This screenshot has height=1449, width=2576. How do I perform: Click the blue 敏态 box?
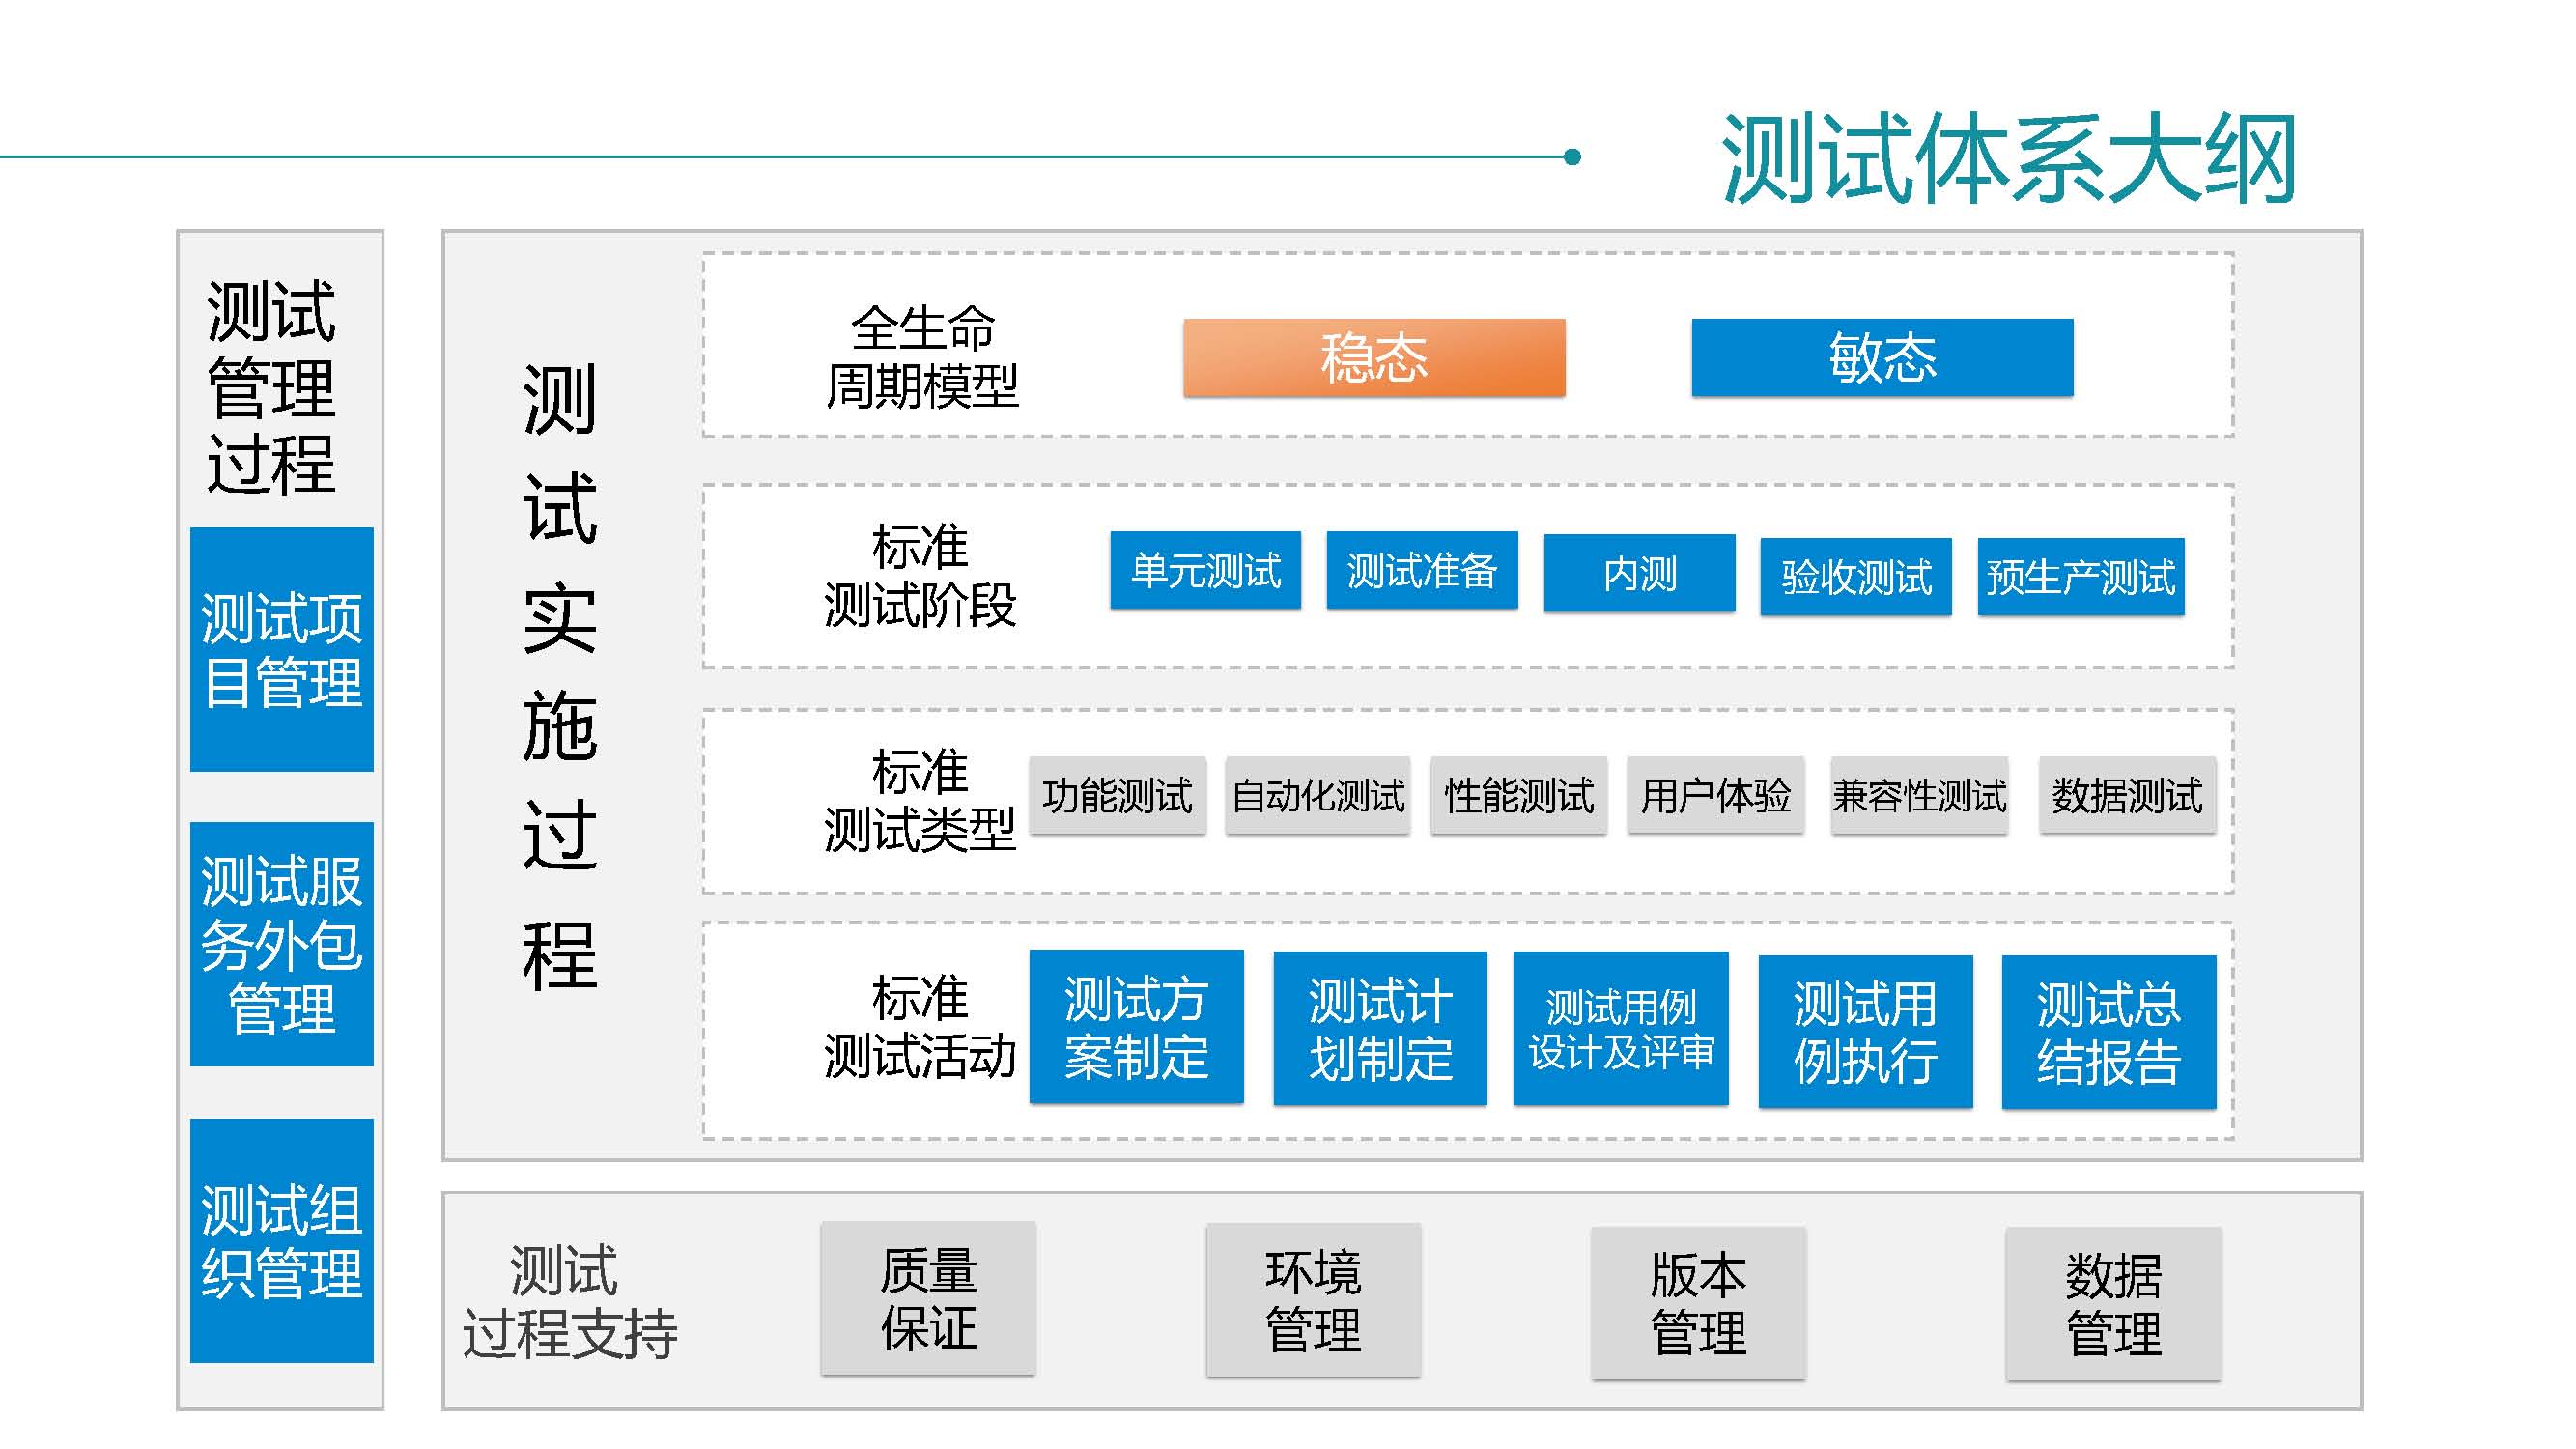pyautogui.click(x=1881, y=357)
